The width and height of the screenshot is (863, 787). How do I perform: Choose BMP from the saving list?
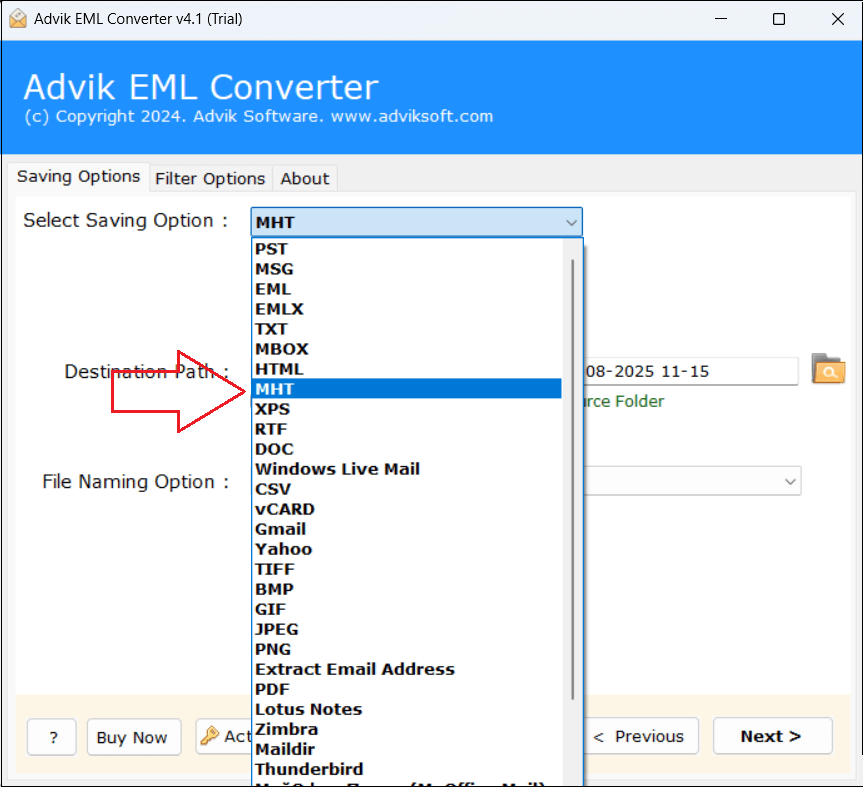point(406,589)
